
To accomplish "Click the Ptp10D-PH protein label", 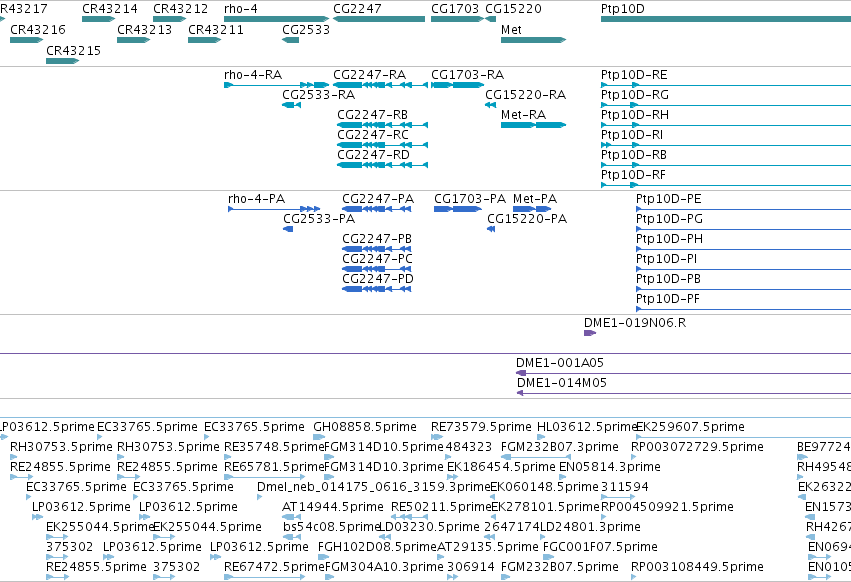I will [x=669, y=239].
